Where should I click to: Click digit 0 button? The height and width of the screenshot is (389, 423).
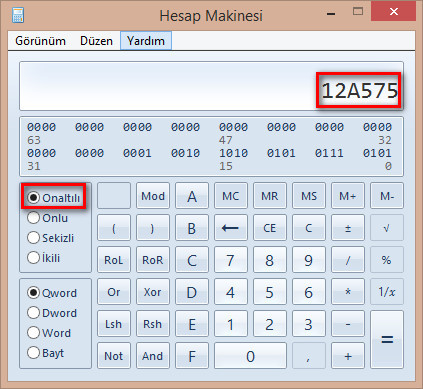point(250,356)
